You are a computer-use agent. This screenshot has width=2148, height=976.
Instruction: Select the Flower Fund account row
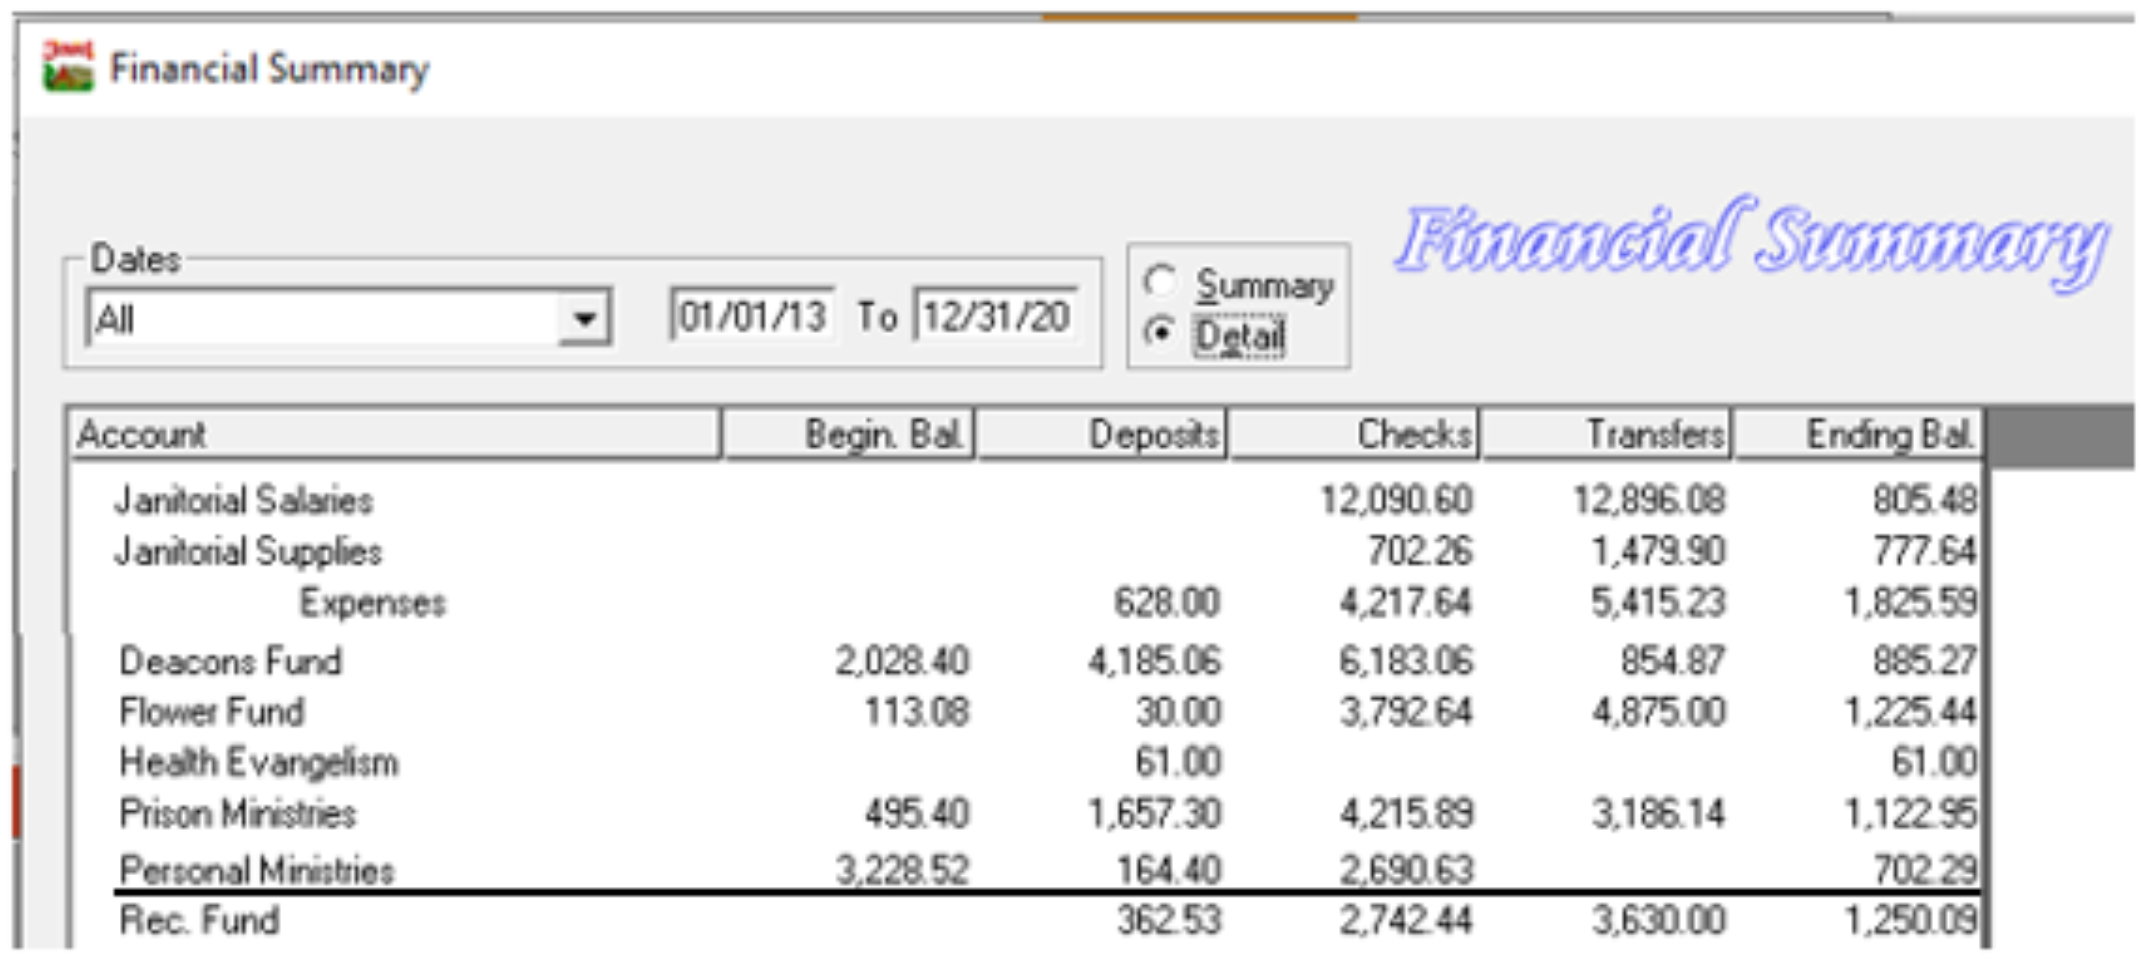tap(212, 712)
